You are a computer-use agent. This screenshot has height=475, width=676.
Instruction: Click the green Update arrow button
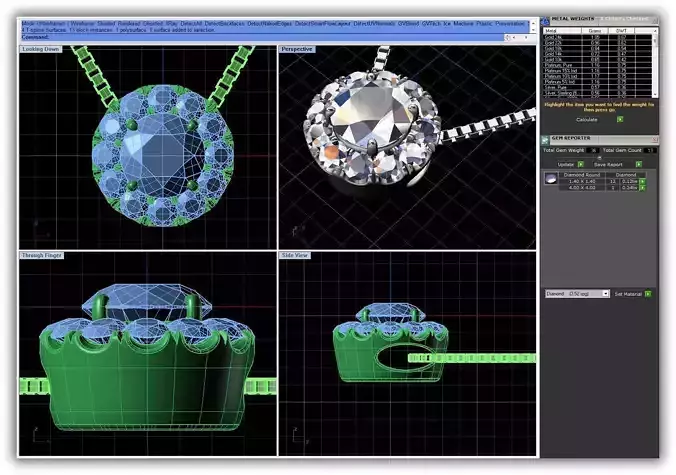(x=581, y=164)
